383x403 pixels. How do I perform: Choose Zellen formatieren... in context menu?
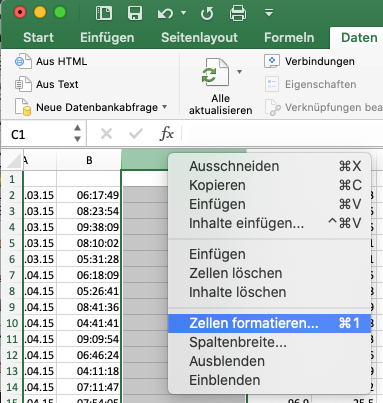pyautogui.click(x=269, y=323)
